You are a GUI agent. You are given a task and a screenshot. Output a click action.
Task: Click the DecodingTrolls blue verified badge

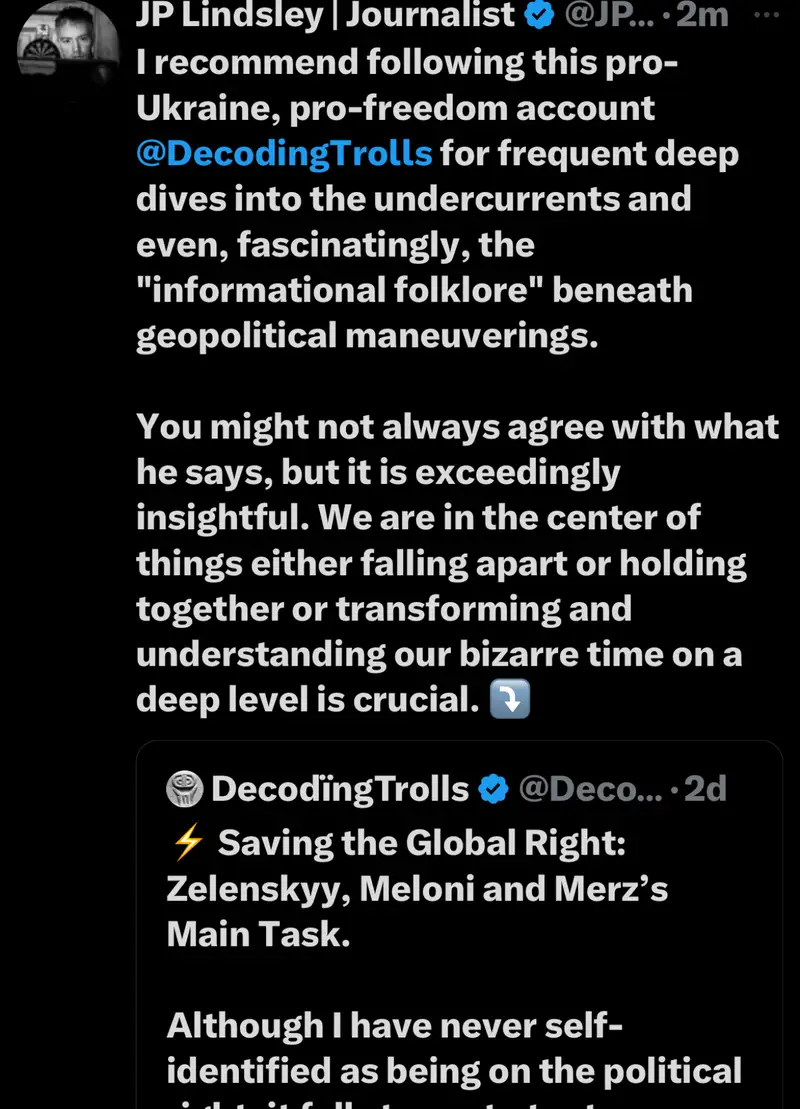coord(492,789)
